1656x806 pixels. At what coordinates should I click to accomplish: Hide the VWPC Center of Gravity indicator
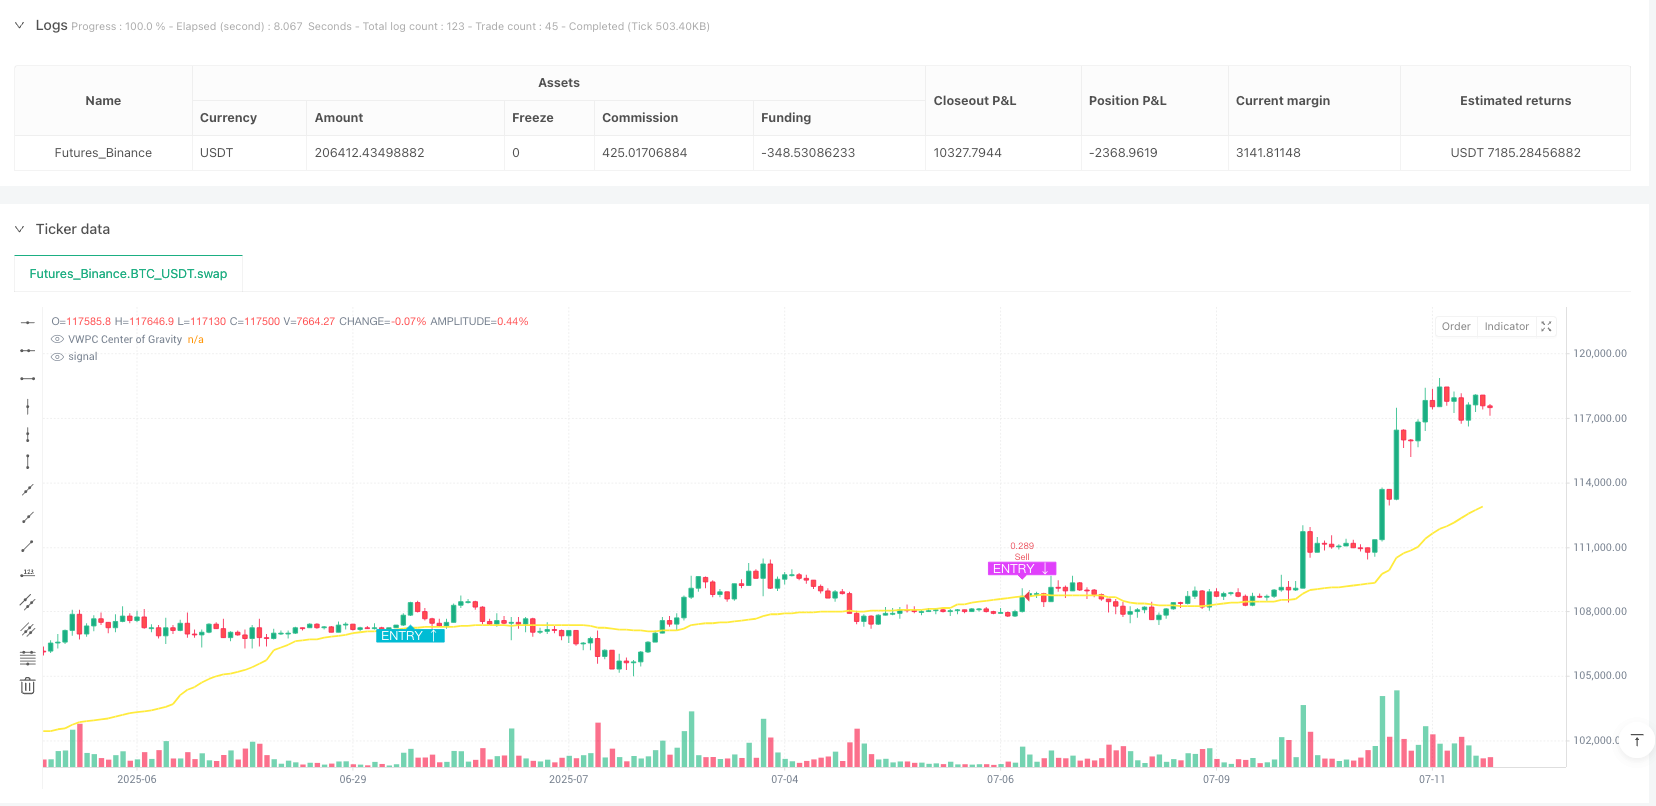57,339
